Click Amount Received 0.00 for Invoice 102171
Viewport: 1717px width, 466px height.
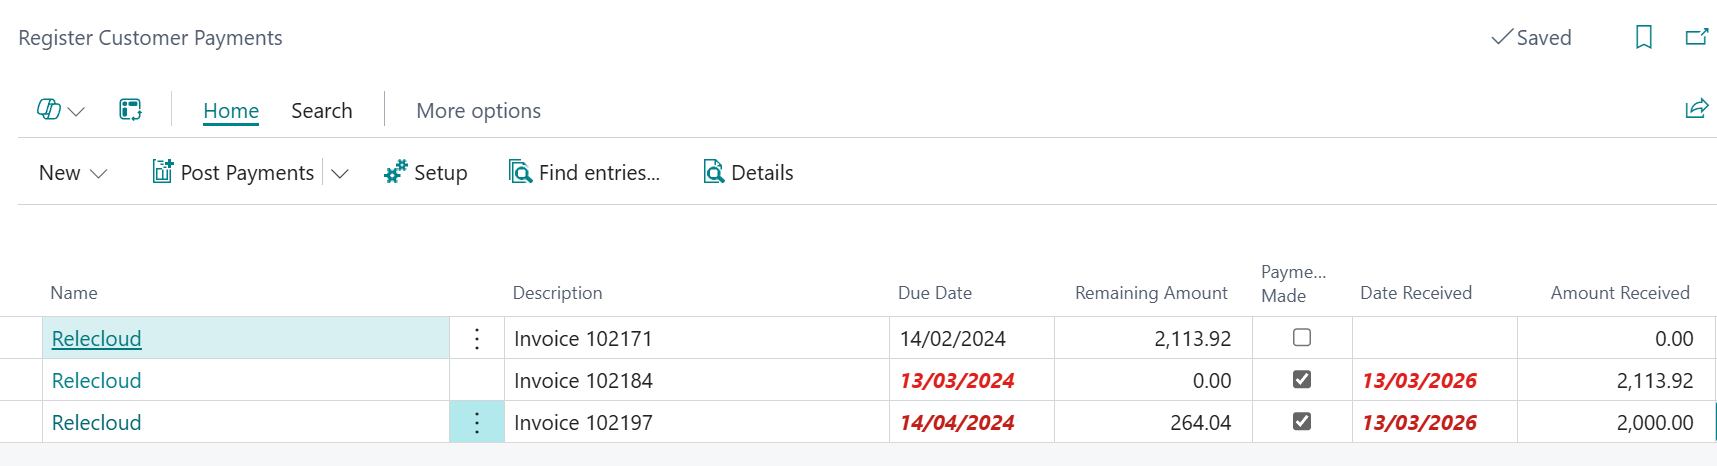1616,339
